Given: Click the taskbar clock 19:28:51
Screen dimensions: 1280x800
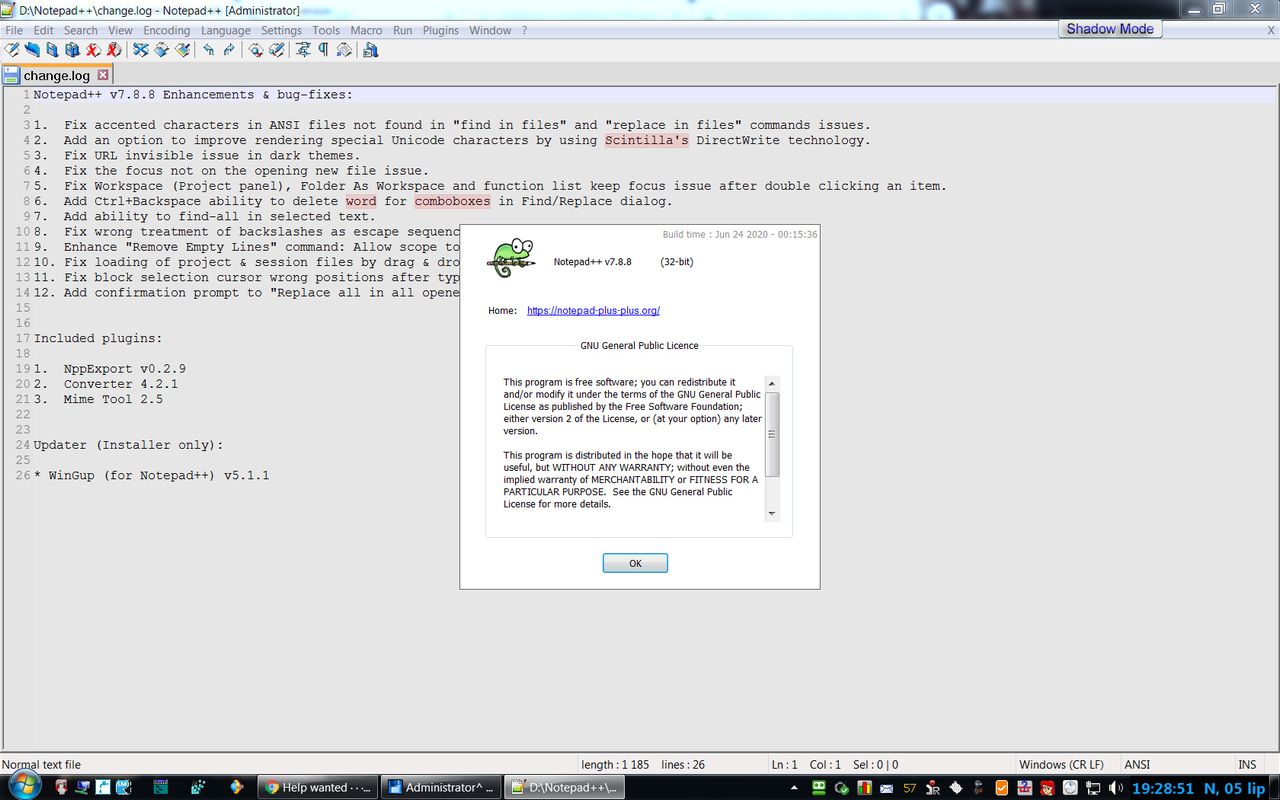Looking at the screenshot, I should coord(1162,788).
